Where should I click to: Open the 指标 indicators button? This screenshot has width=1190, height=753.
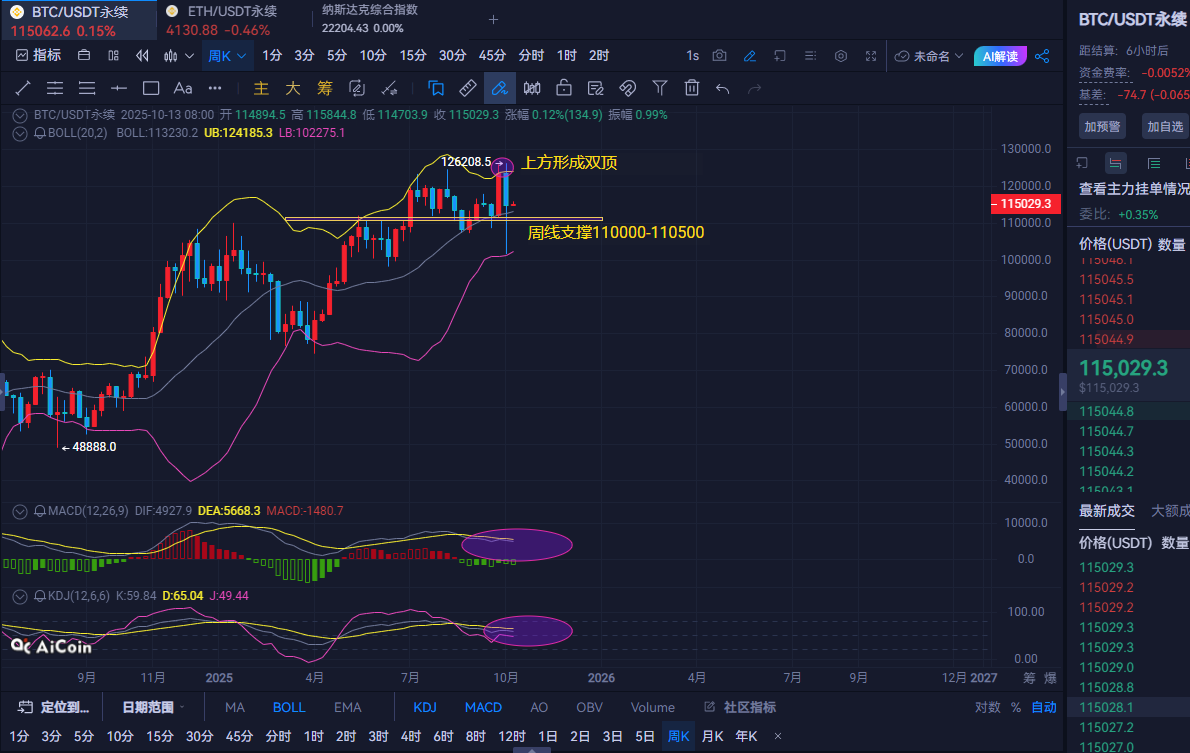38,55
